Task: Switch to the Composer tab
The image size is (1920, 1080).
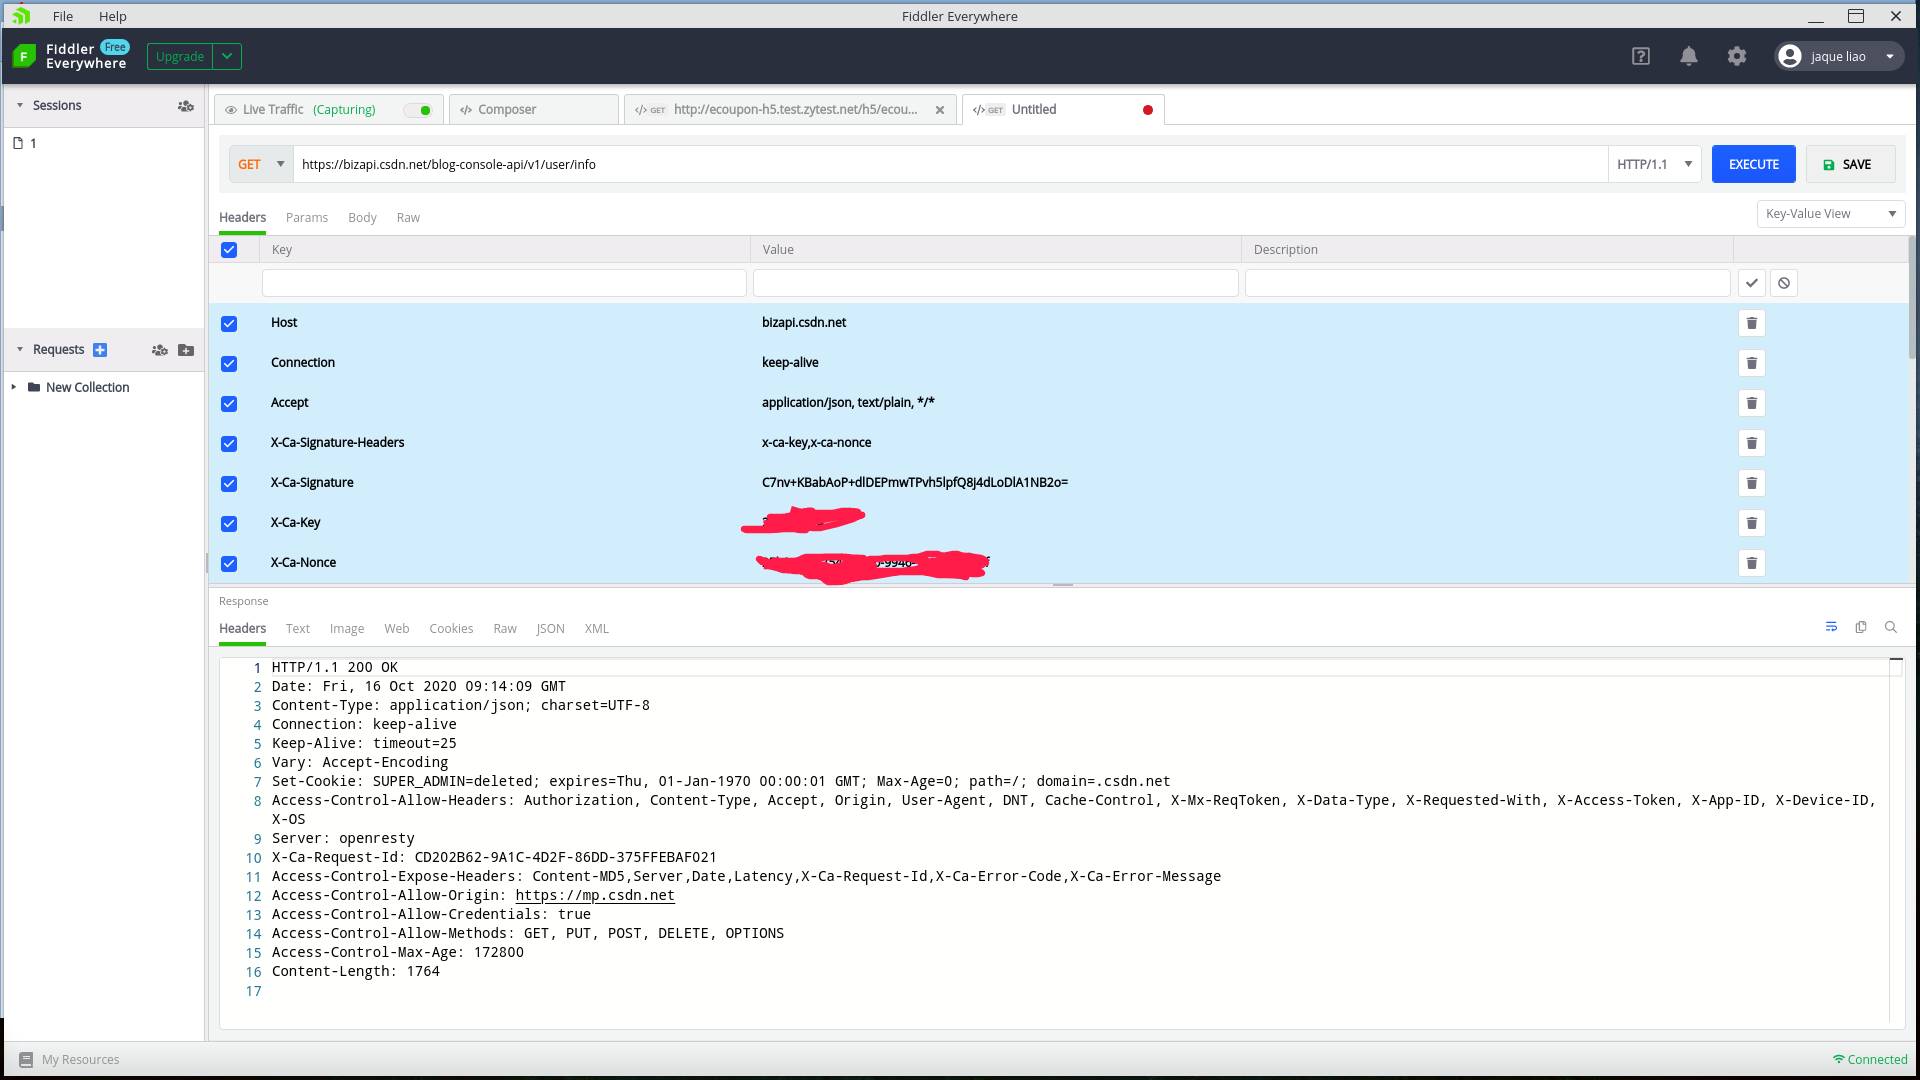Action: pyautogui.click(x=534, y=110)
